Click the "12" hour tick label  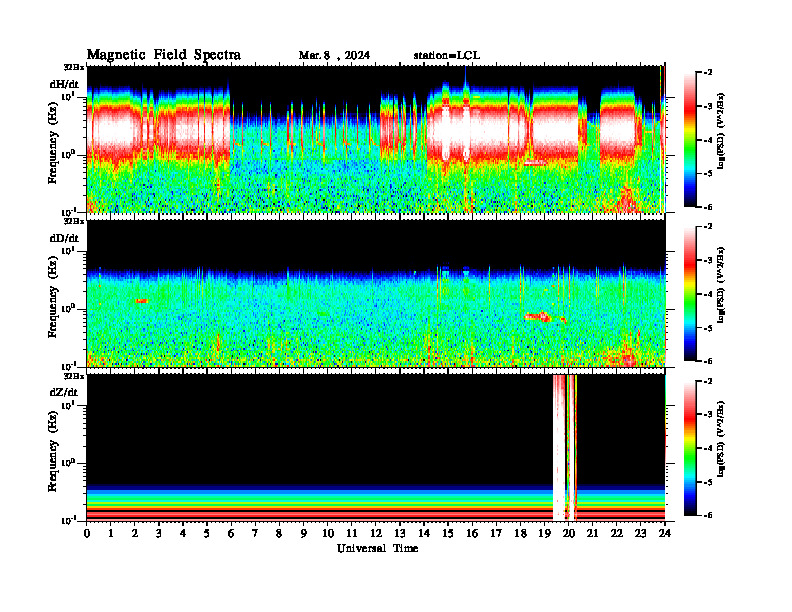[376, 533]
